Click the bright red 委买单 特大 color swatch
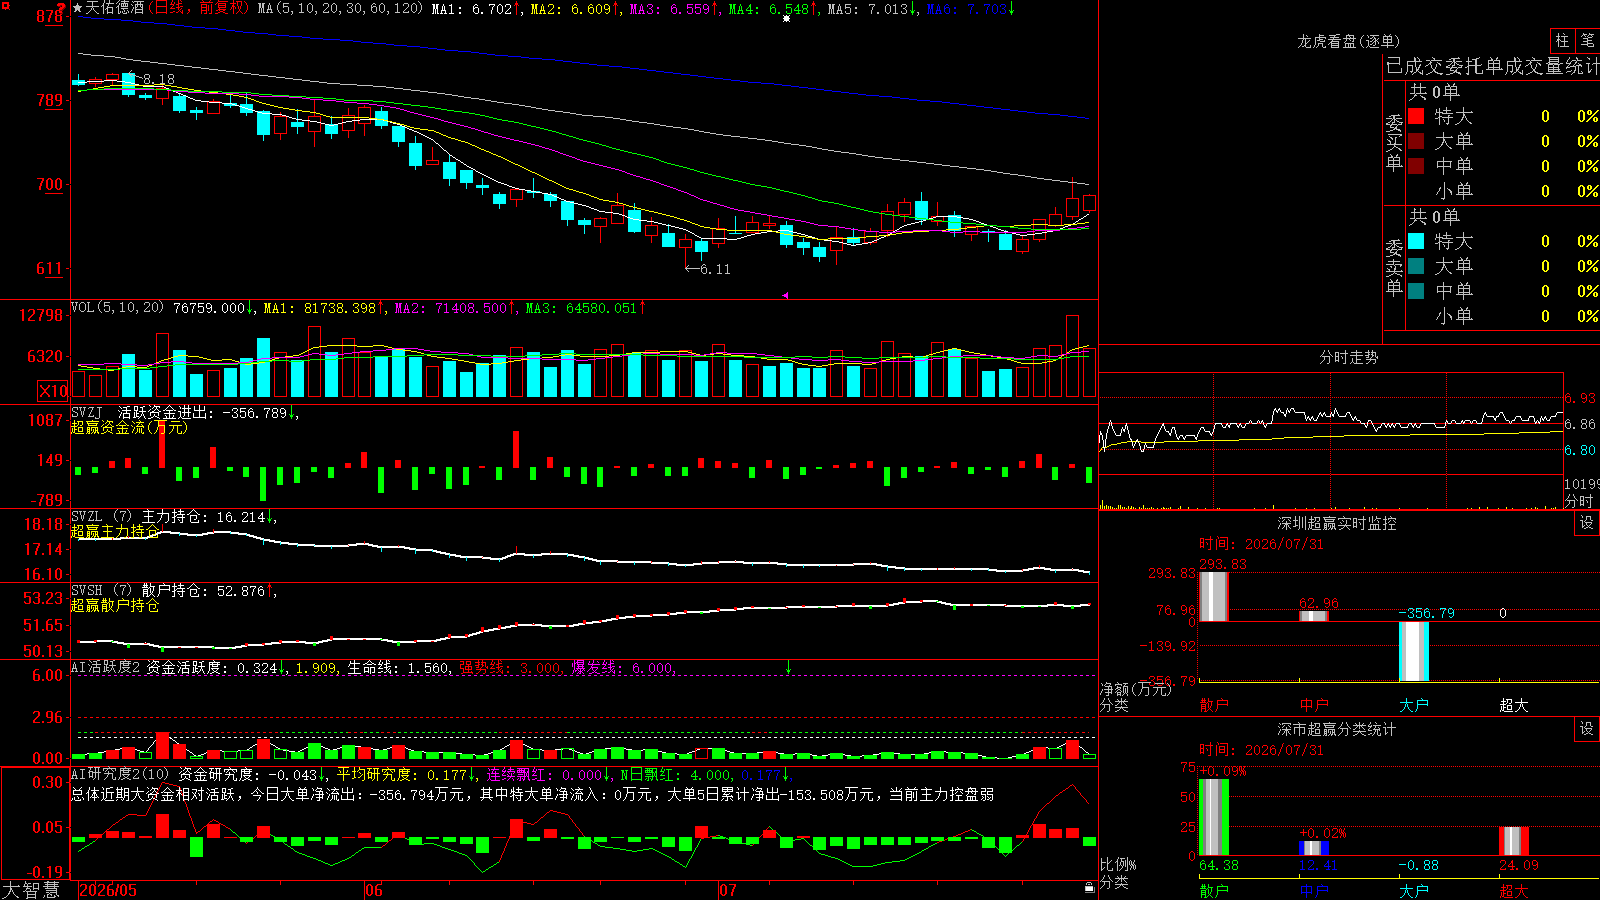Image resolution: width=1600 pixels, height=900 pixels. (x=1416, y=116)
